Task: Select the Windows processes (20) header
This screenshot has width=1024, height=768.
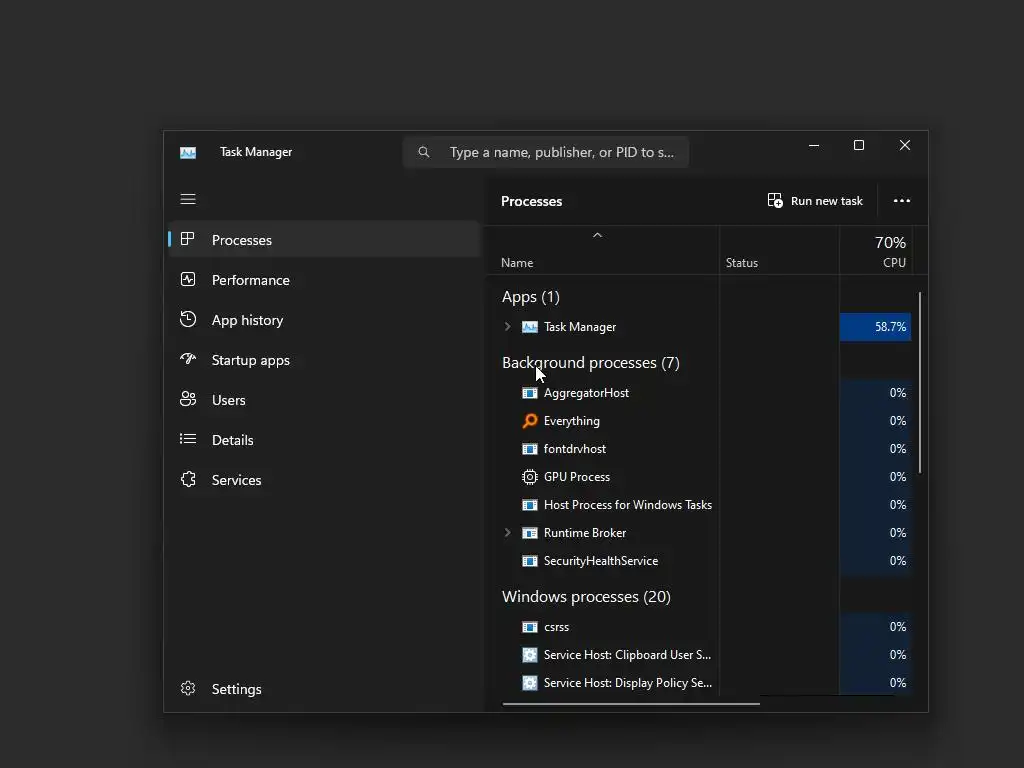Action: click(586, 597)
